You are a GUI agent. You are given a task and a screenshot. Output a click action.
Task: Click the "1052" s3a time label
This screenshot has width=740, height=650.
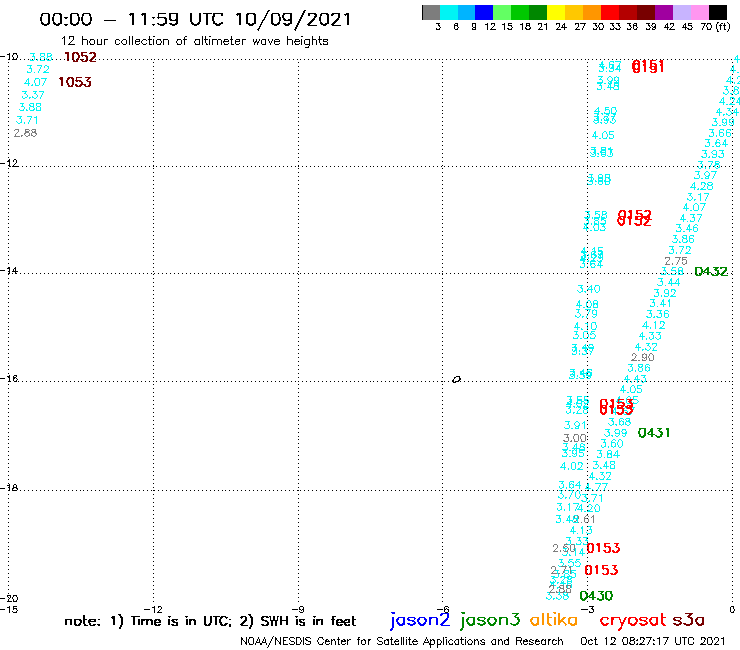80,57
